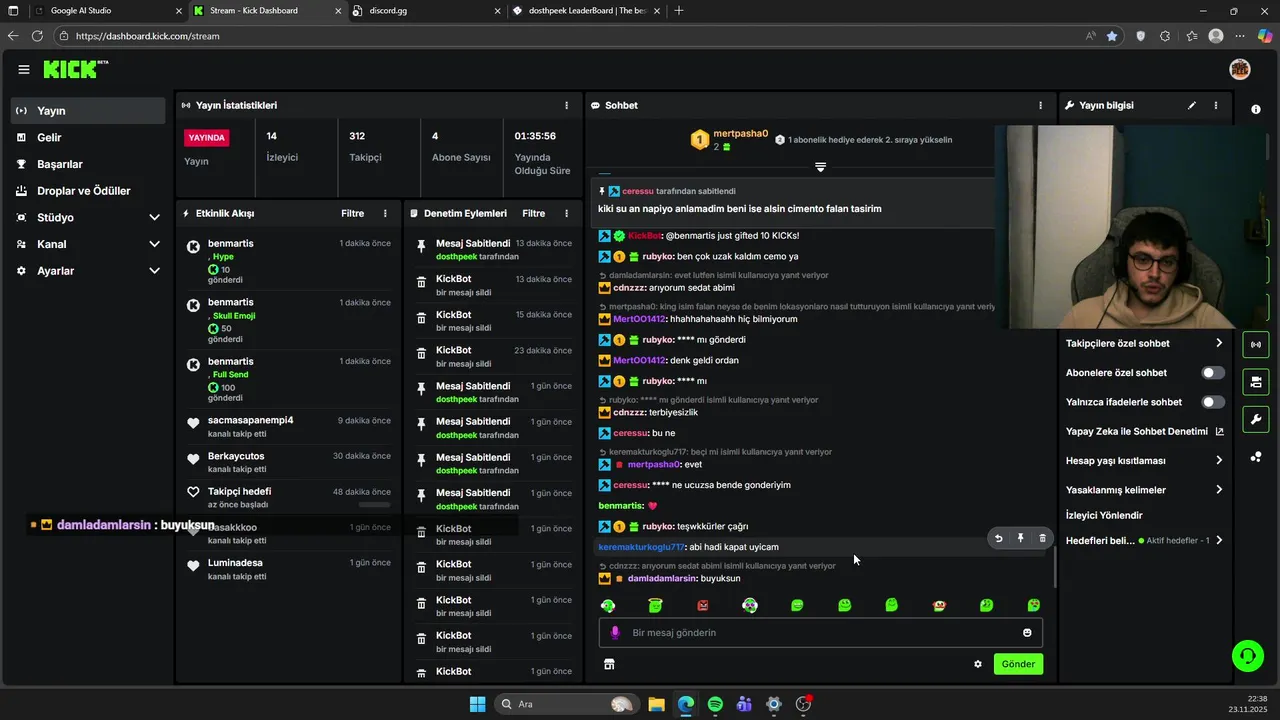Open the Yayın İstatistikleri three-dot menu
Screen dimensions: 1280x720
566,105
